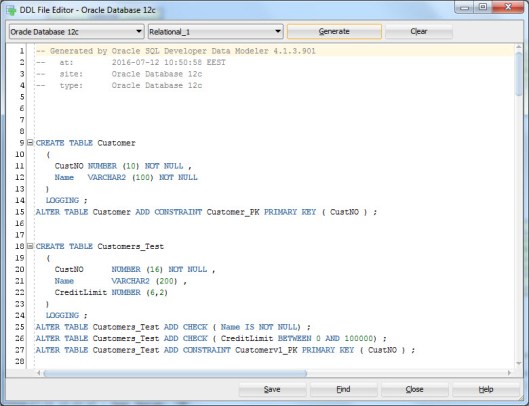Click line number 28 in the gutter
This screenshot has width=529, height=406.
click(20, 361)
